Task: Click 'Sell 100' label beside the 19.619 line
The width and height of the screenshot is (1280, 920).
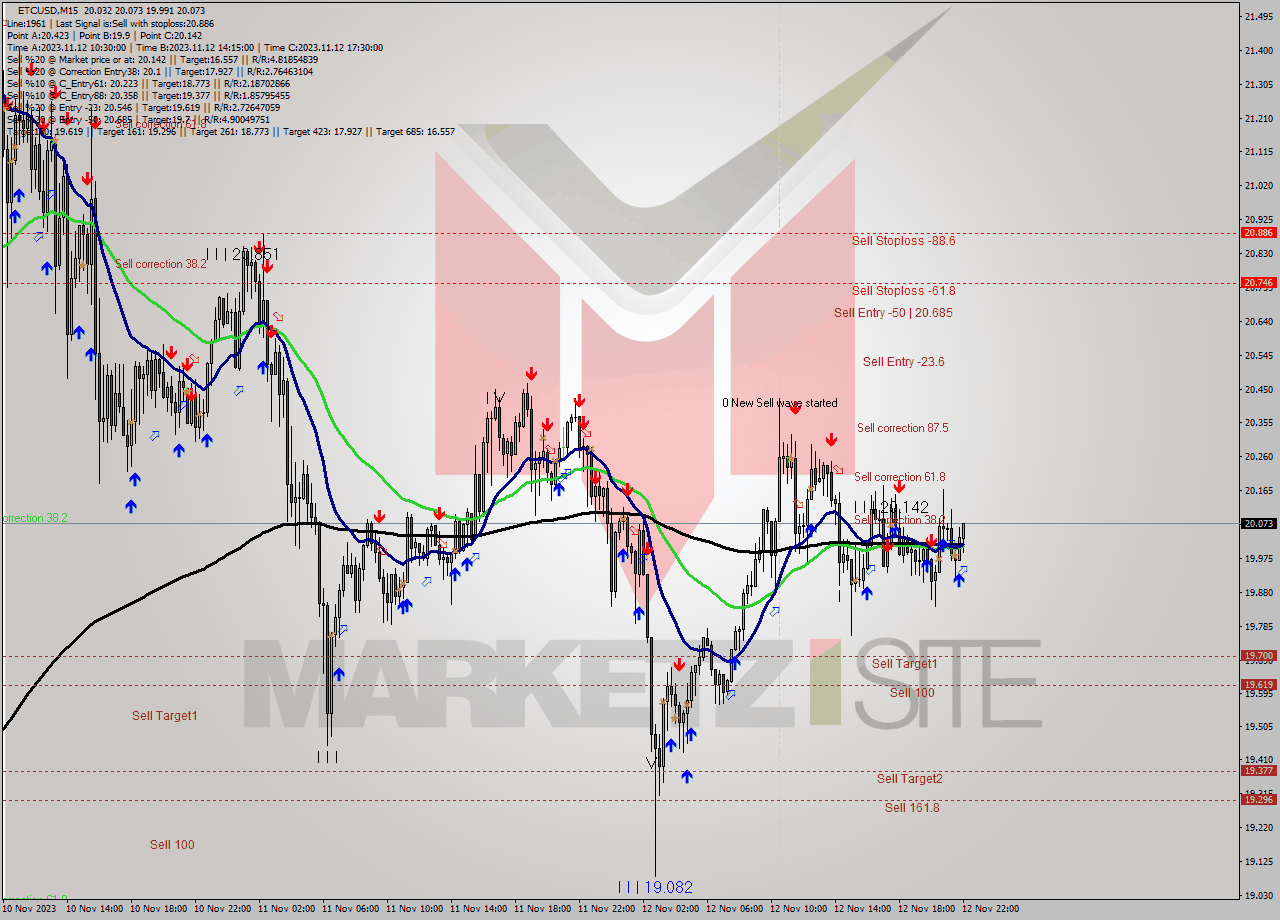Action: click(912, 693)
